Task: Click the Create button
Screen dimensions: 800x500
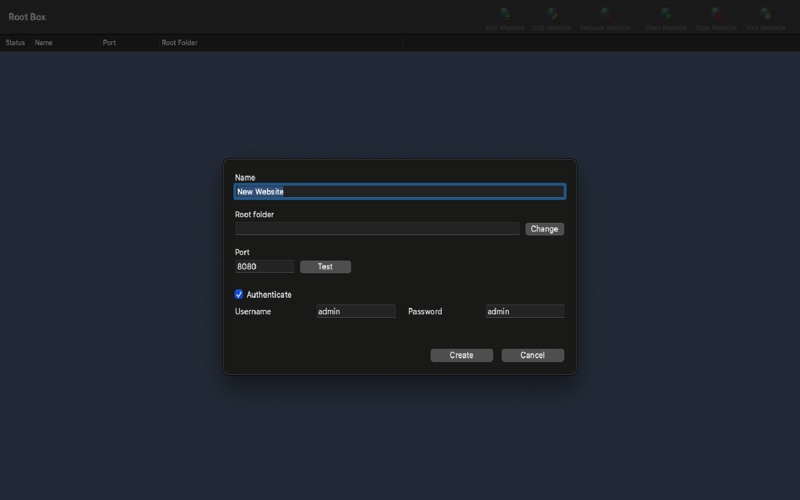Action: (461, 355)
